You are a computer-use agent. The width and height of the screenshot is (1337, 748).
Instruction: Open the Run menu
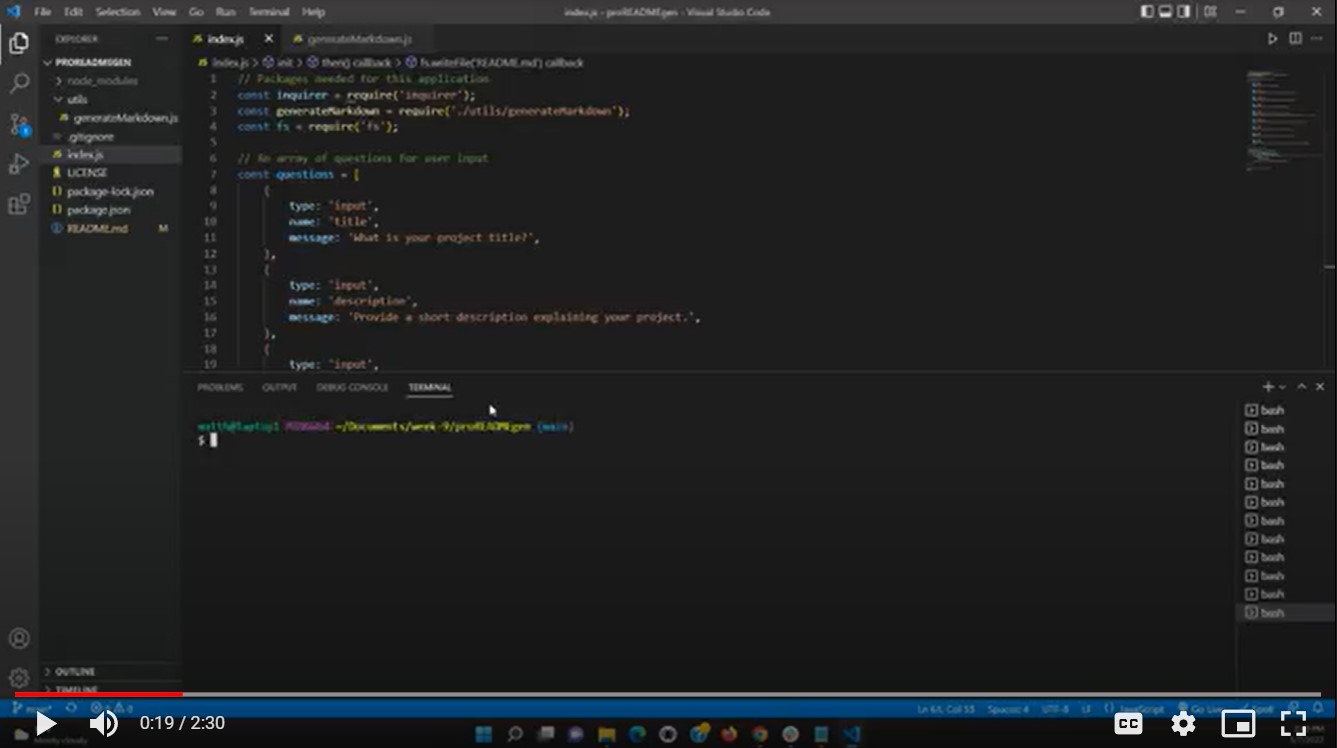click(x=226, y=12)
